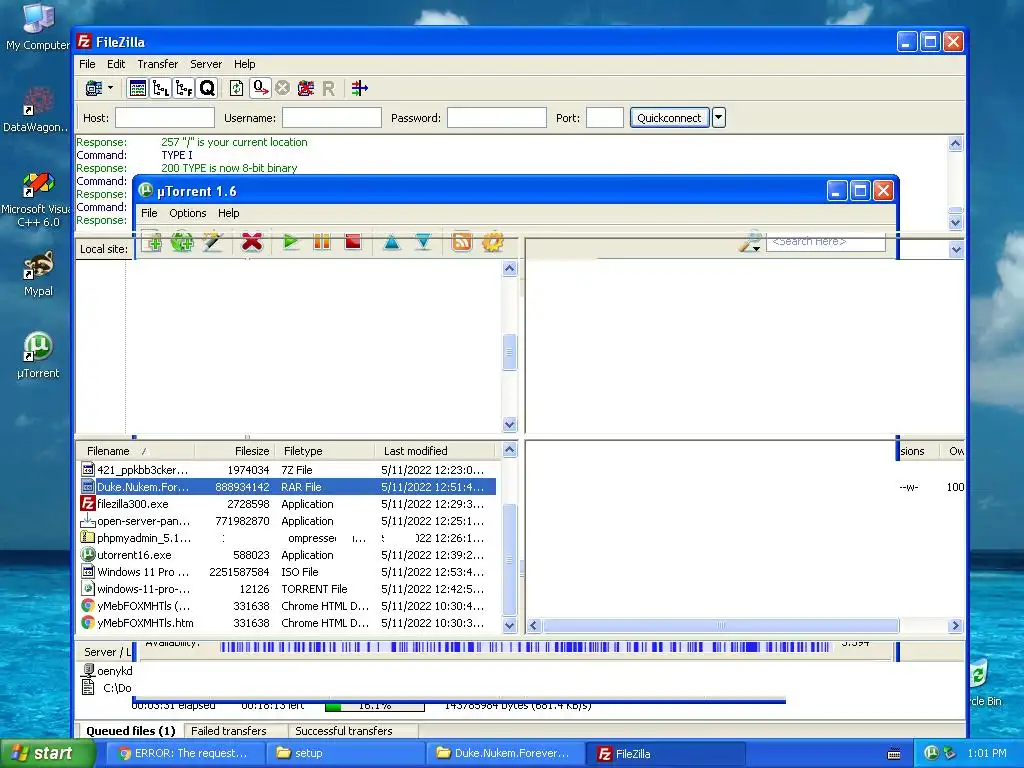This screenshot has width=1024, height=768.
Task: Open FileZilla Transfer menu
Action: click(x=157, y=64)
